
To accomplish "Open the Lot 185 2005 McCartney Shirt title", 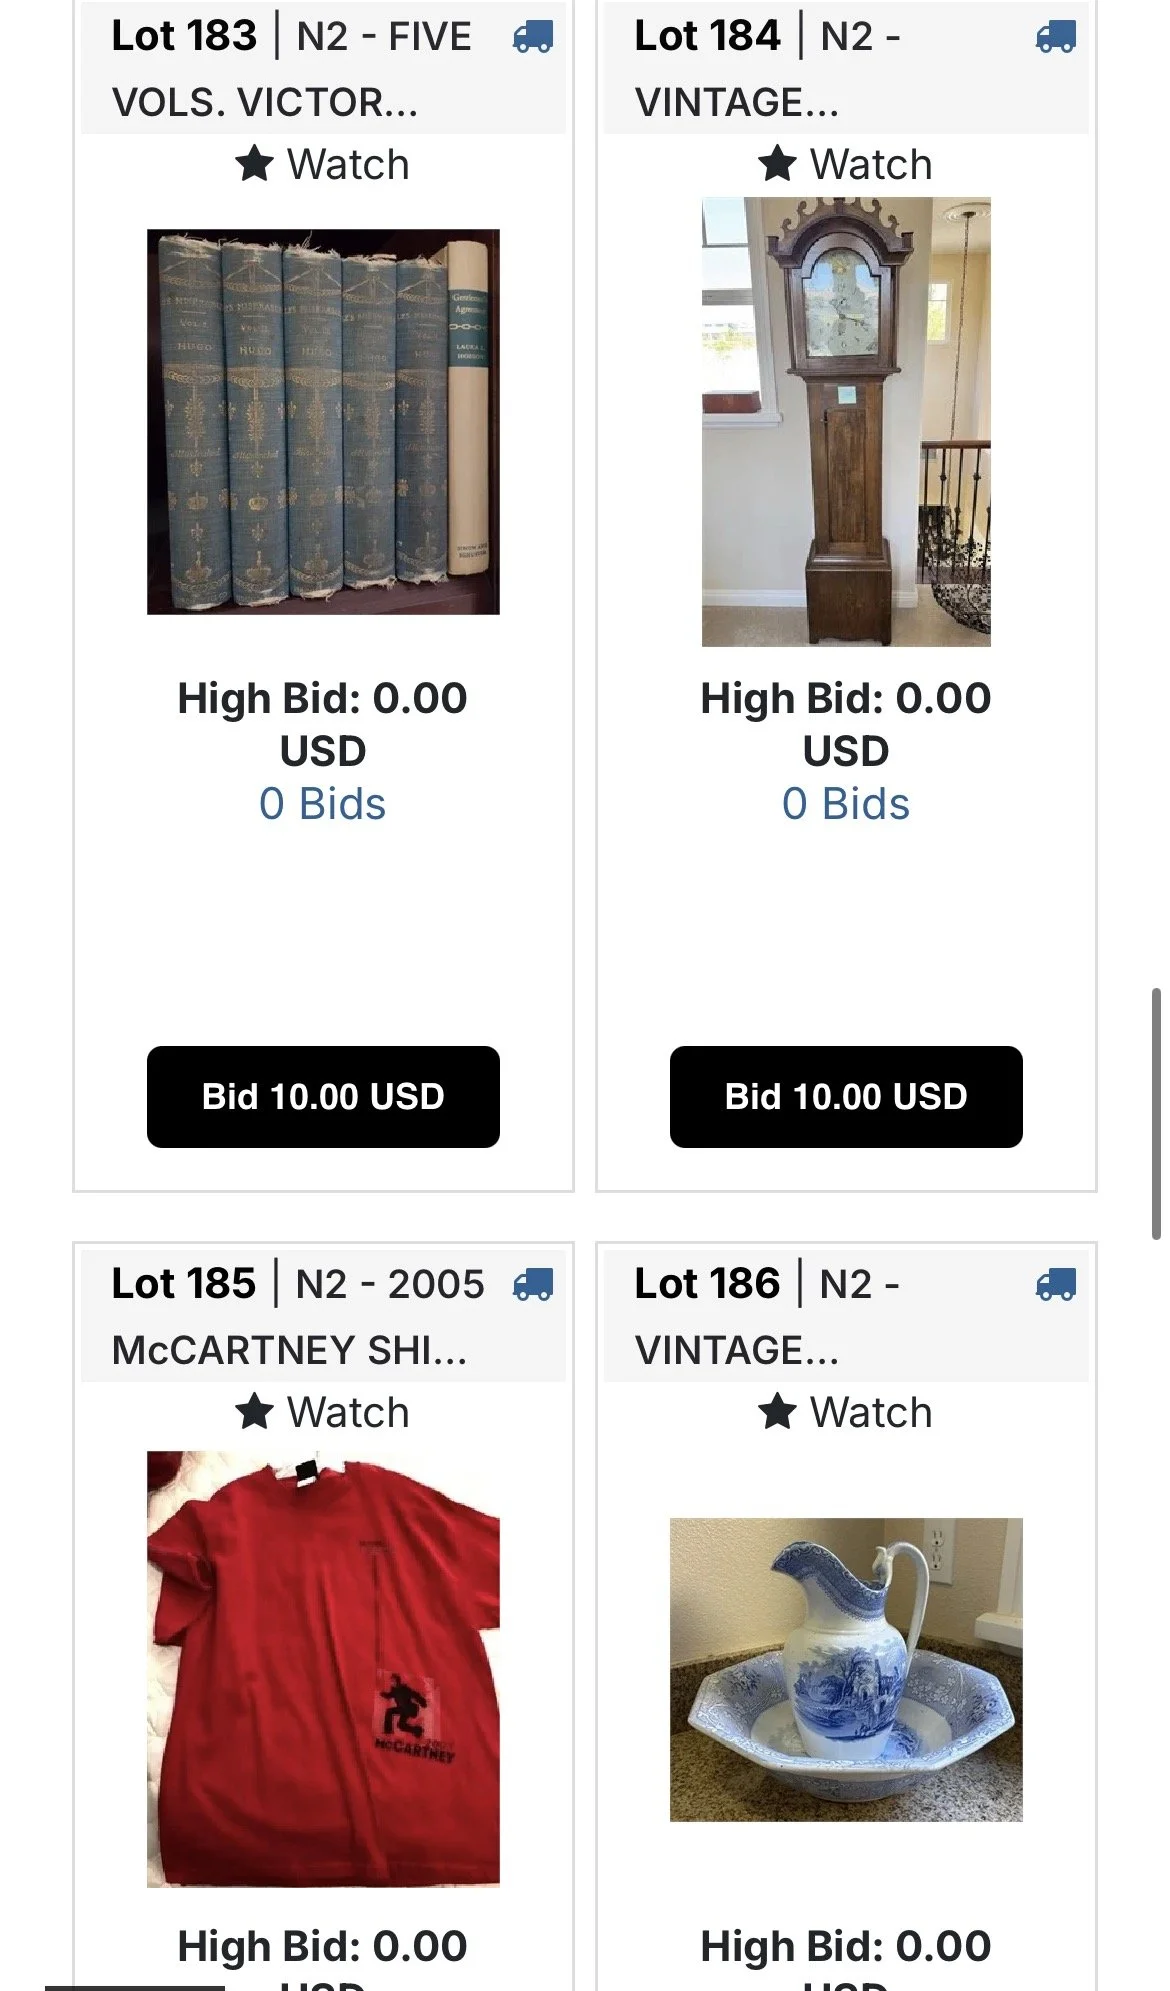I will point(298,1316).
